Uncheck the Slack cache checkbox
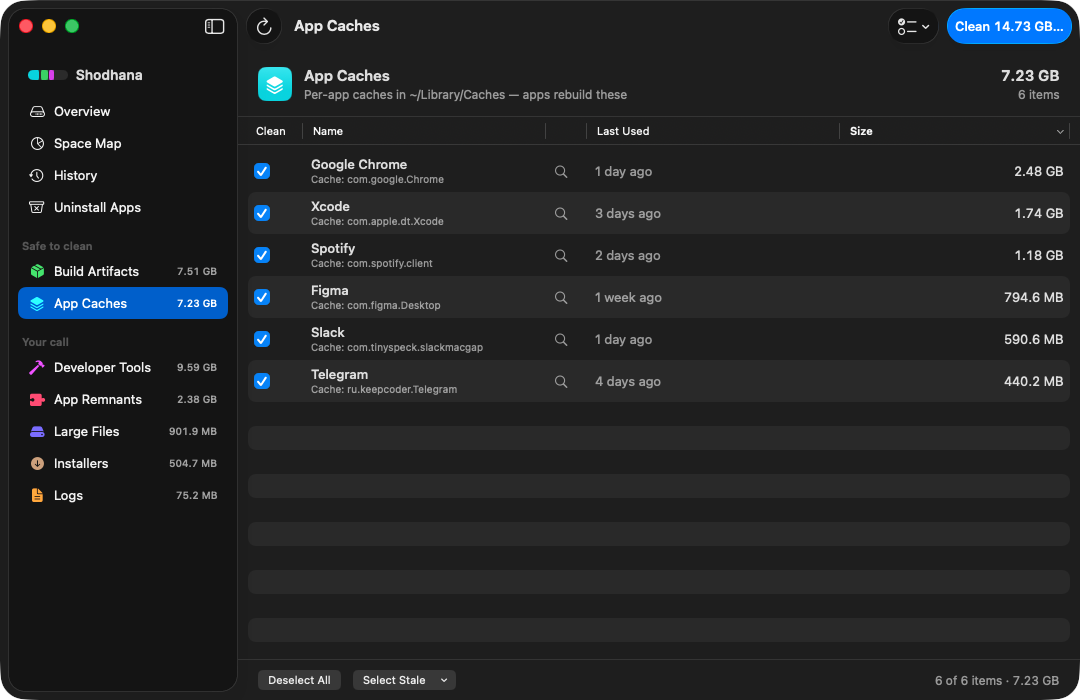1080x700 pixels. pos(262,340)
